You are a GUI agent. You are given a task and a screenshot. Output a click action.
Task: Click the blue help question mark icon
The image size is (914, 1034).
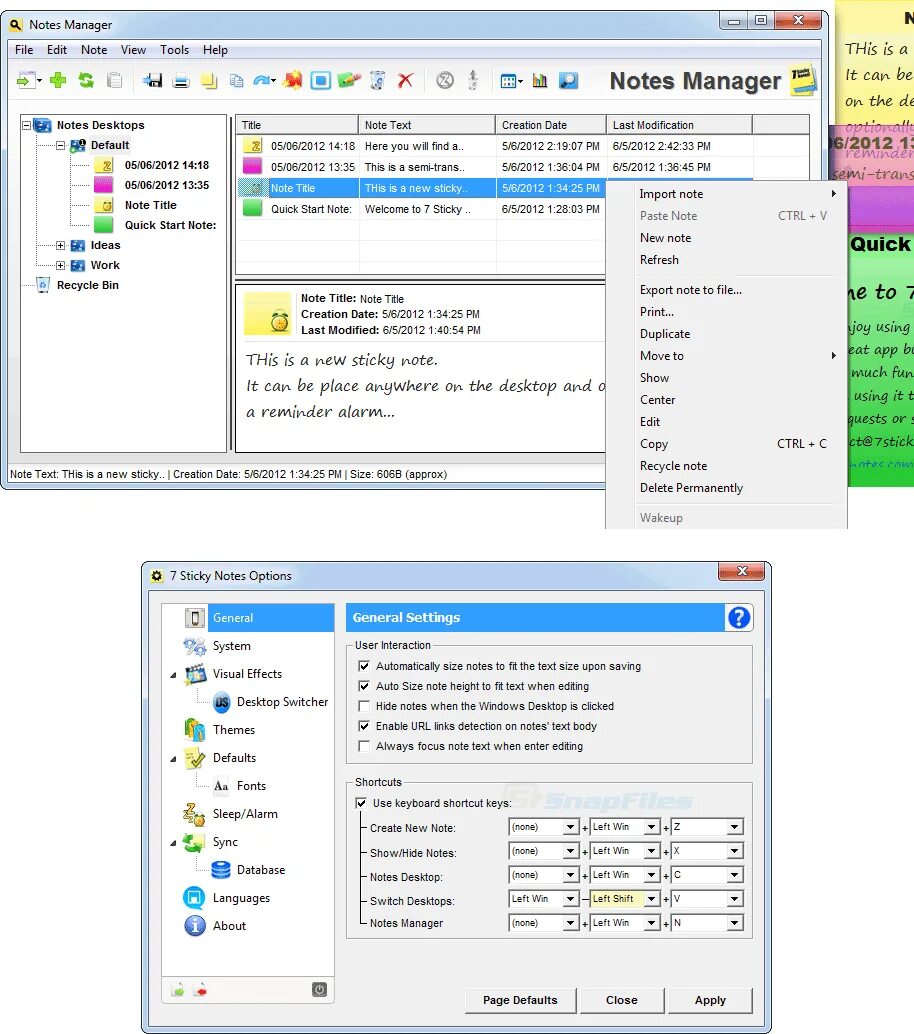pyautogui.click(x=739, y=618)
